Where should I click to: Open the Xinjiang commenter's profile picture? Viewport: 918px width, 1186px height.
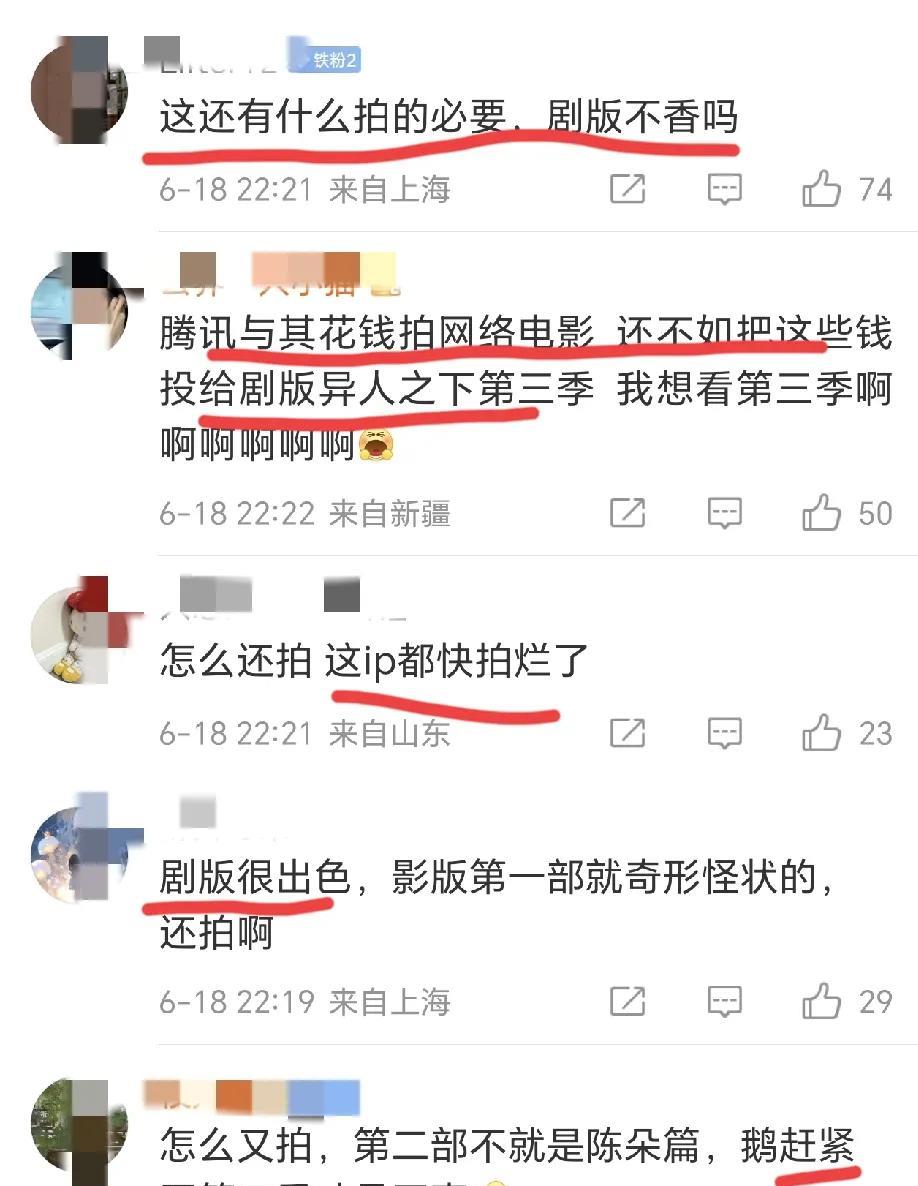pyautogui.click(x=79, y=306)
